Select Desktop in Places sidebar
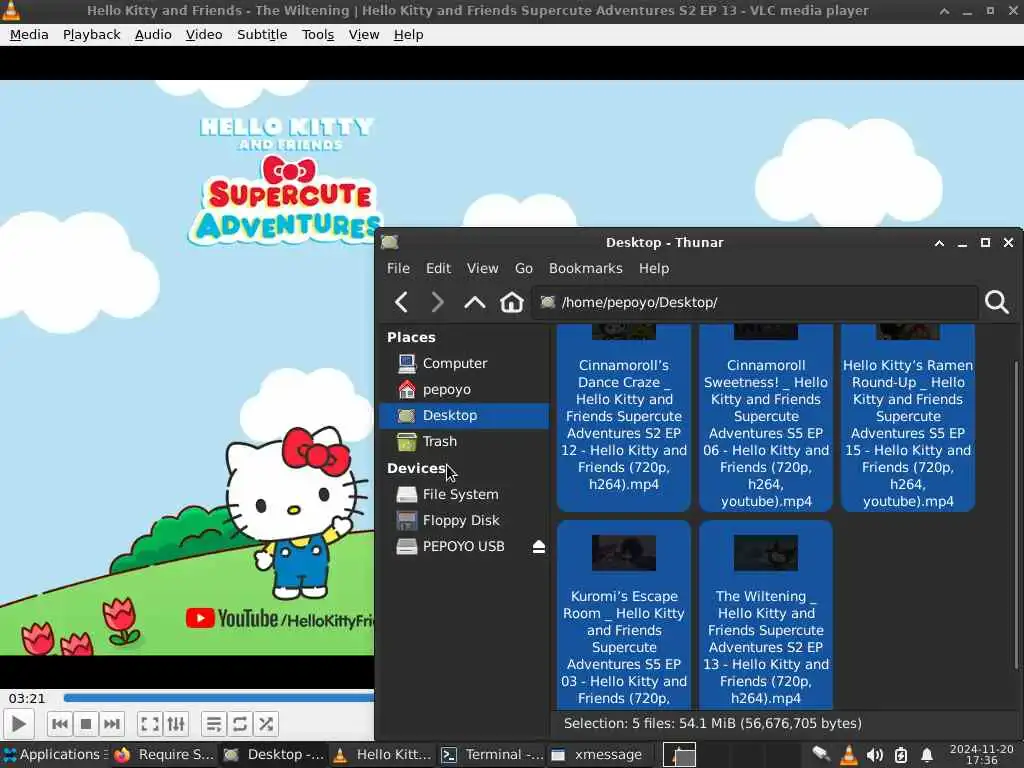The height and width of the screenshot is (768, 1024). (465, 415)
